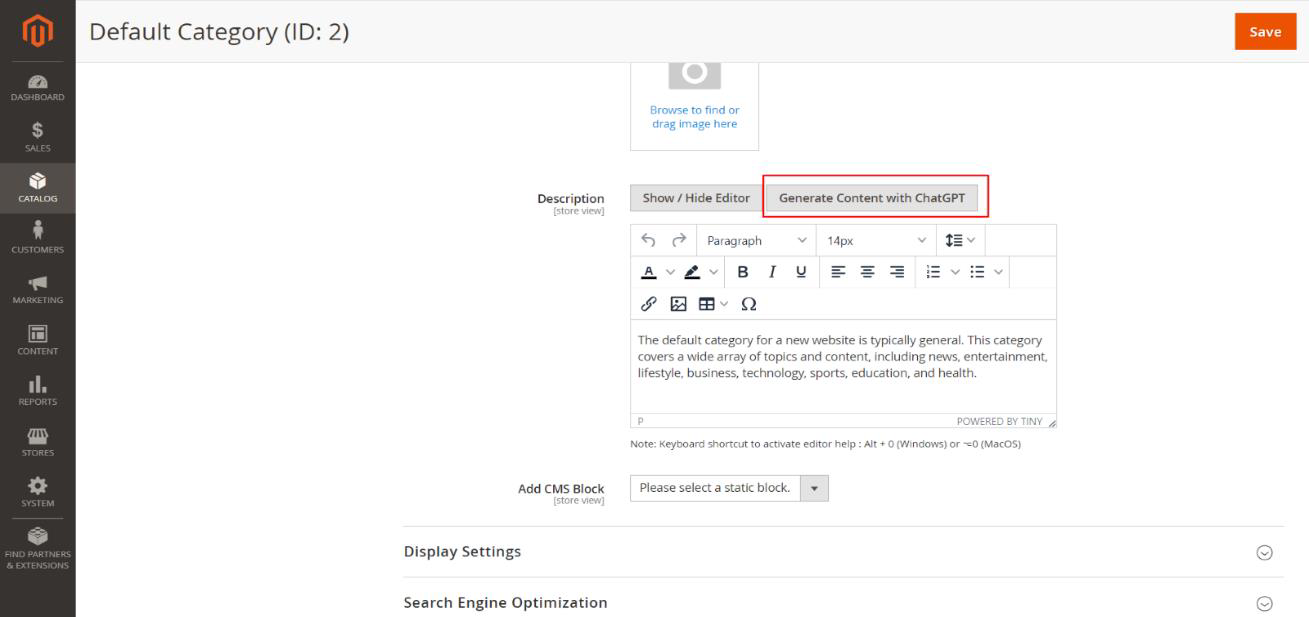The image size is (1309, 617).
Task: Toggle underline formatting
Action: (x=801, y=272)
